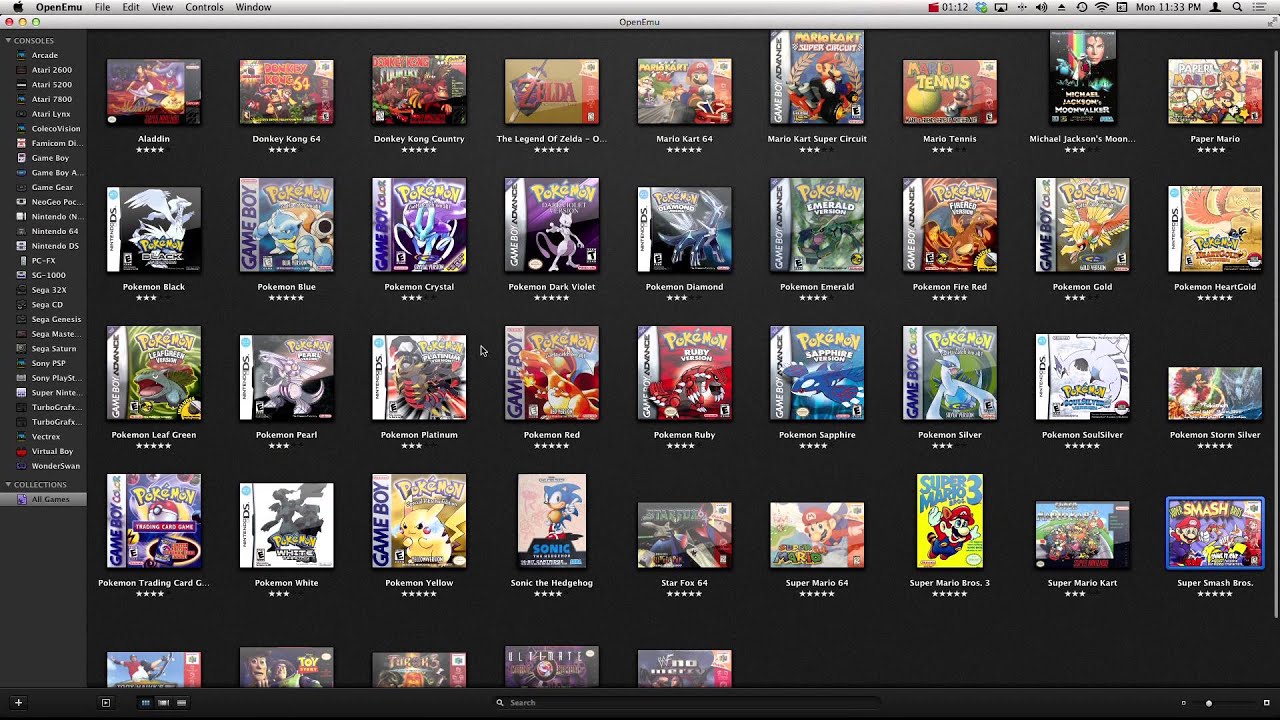Open the Nintendo 64 library
The width and height of the screenshot is (1280, 720).
pyautogui.click(x=43, y=231)
